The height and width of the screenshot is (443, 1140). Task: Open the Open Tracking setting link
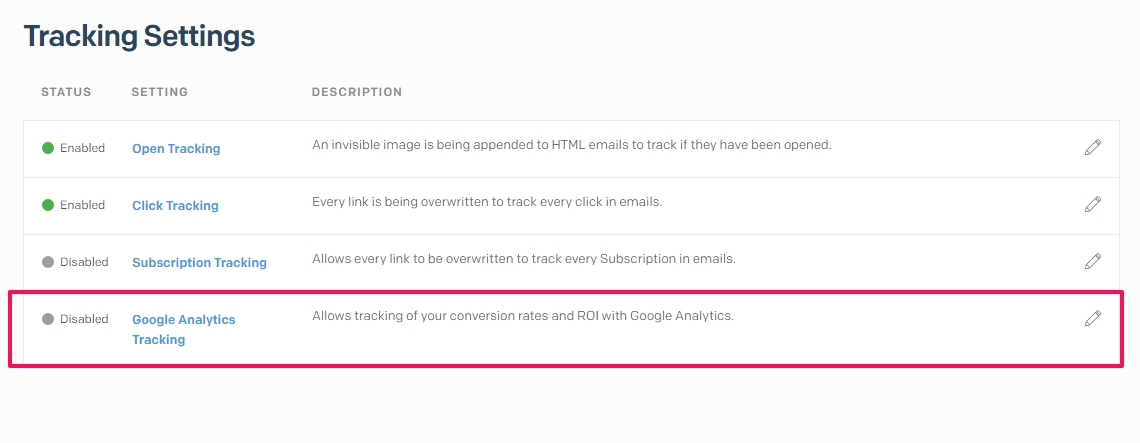176,148
